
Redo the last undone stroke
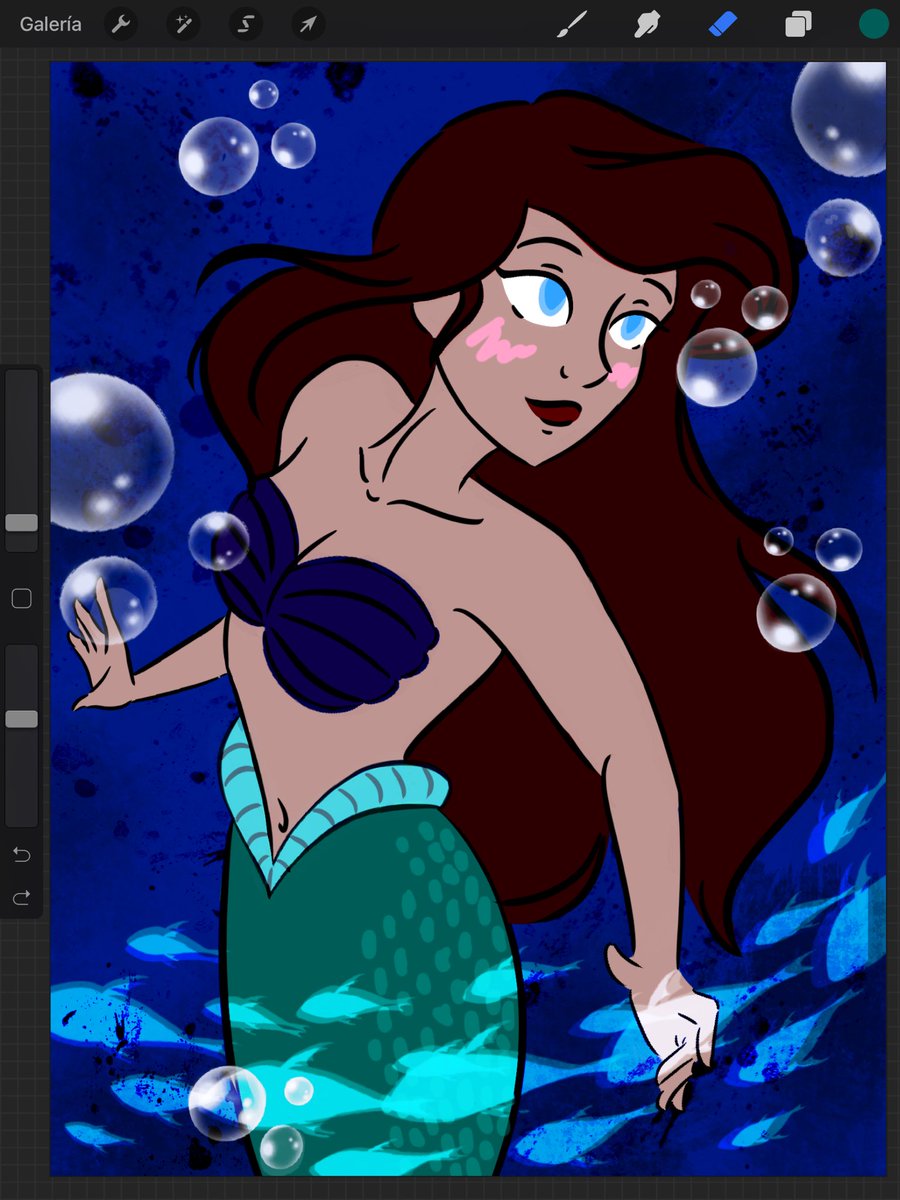21,899
